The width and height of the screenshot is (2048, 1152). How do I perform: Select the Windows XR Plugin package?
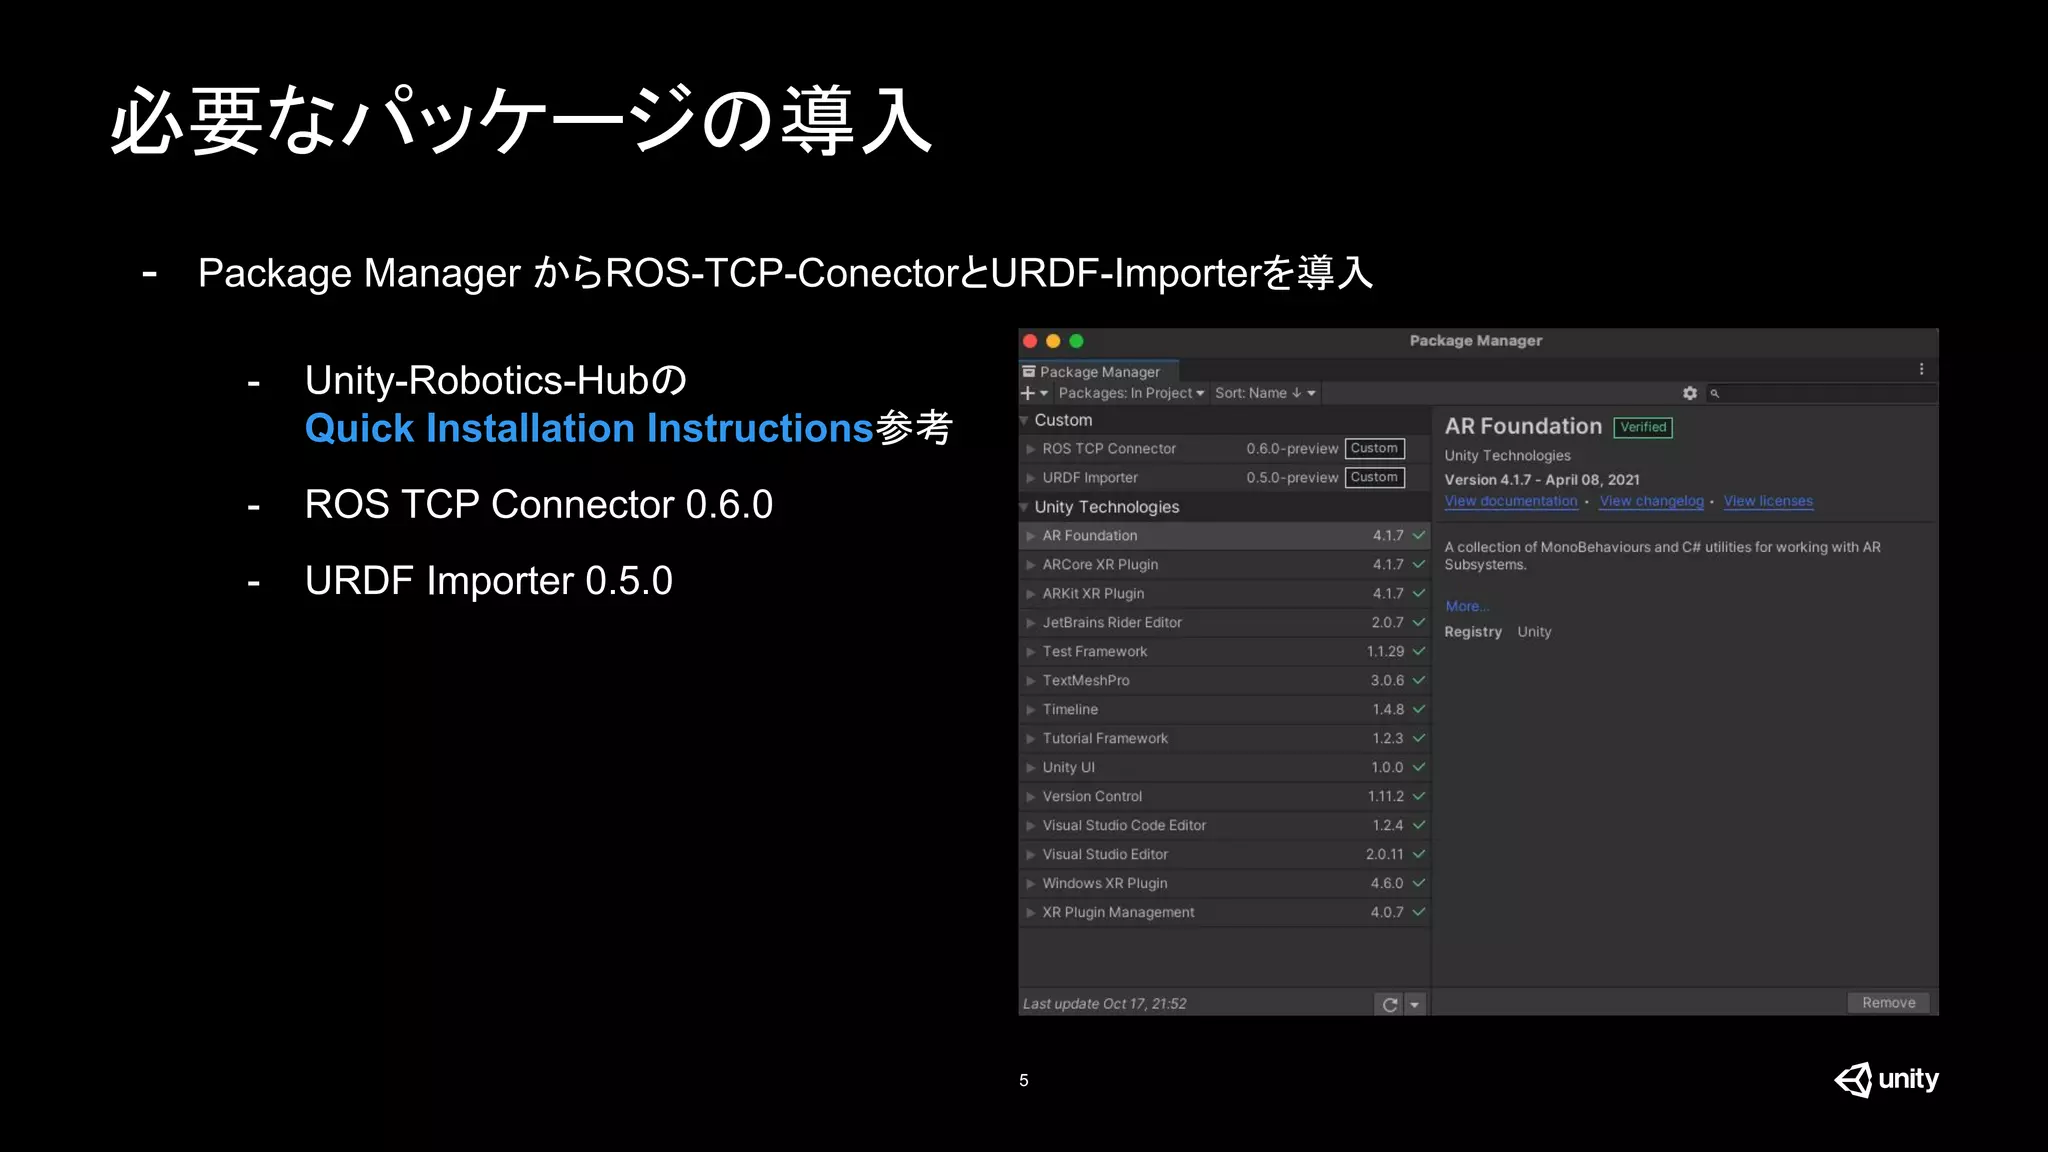[x=1225, y=883]
